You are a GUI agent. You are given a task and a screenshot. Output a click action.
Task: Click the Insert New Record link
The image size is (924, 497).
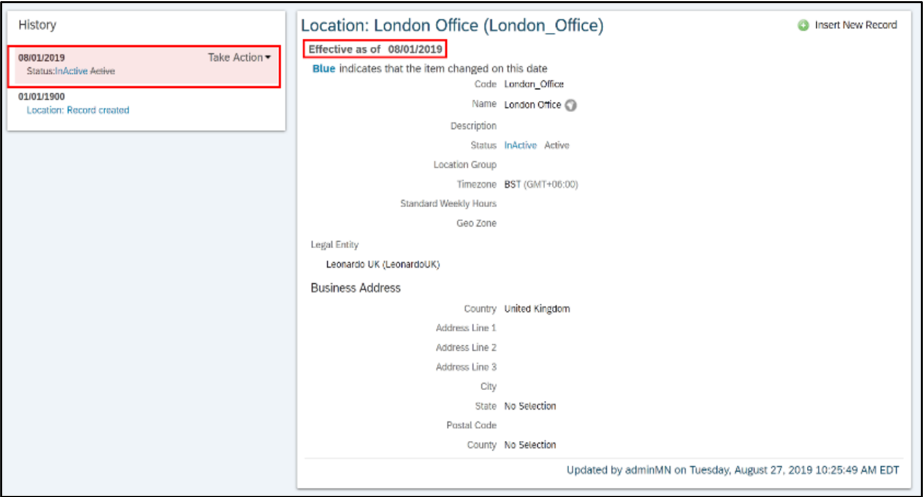(x=856, y=25)
